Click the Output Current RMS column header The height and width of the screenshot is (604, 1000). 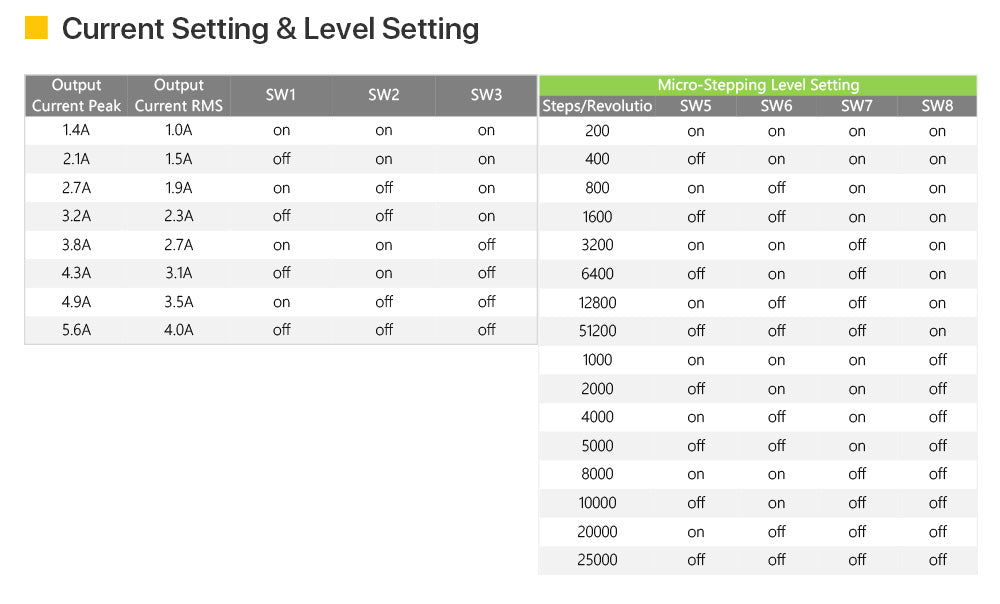pyautogui.click(x=179, y=96)
